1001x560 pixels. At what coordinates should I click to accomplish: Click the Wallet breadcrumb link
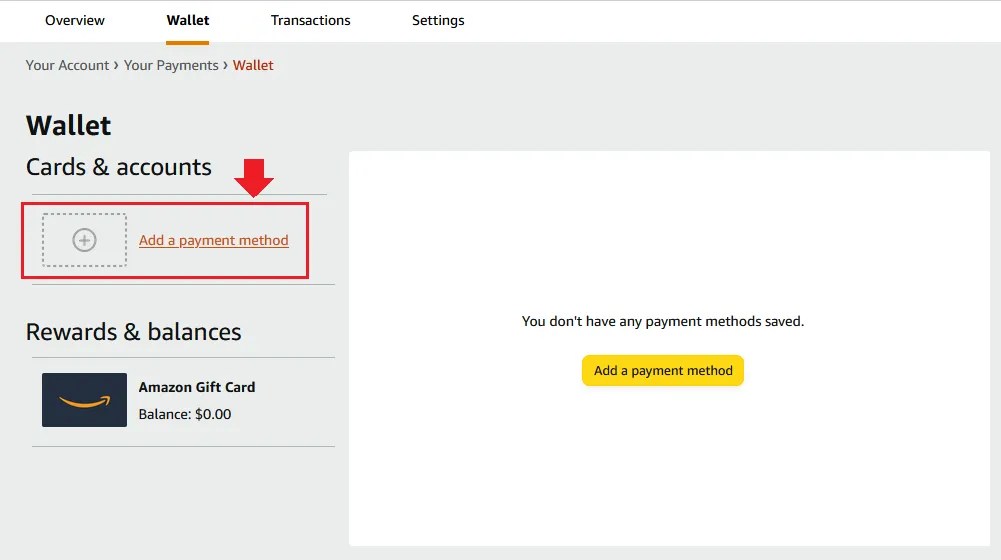253,65
